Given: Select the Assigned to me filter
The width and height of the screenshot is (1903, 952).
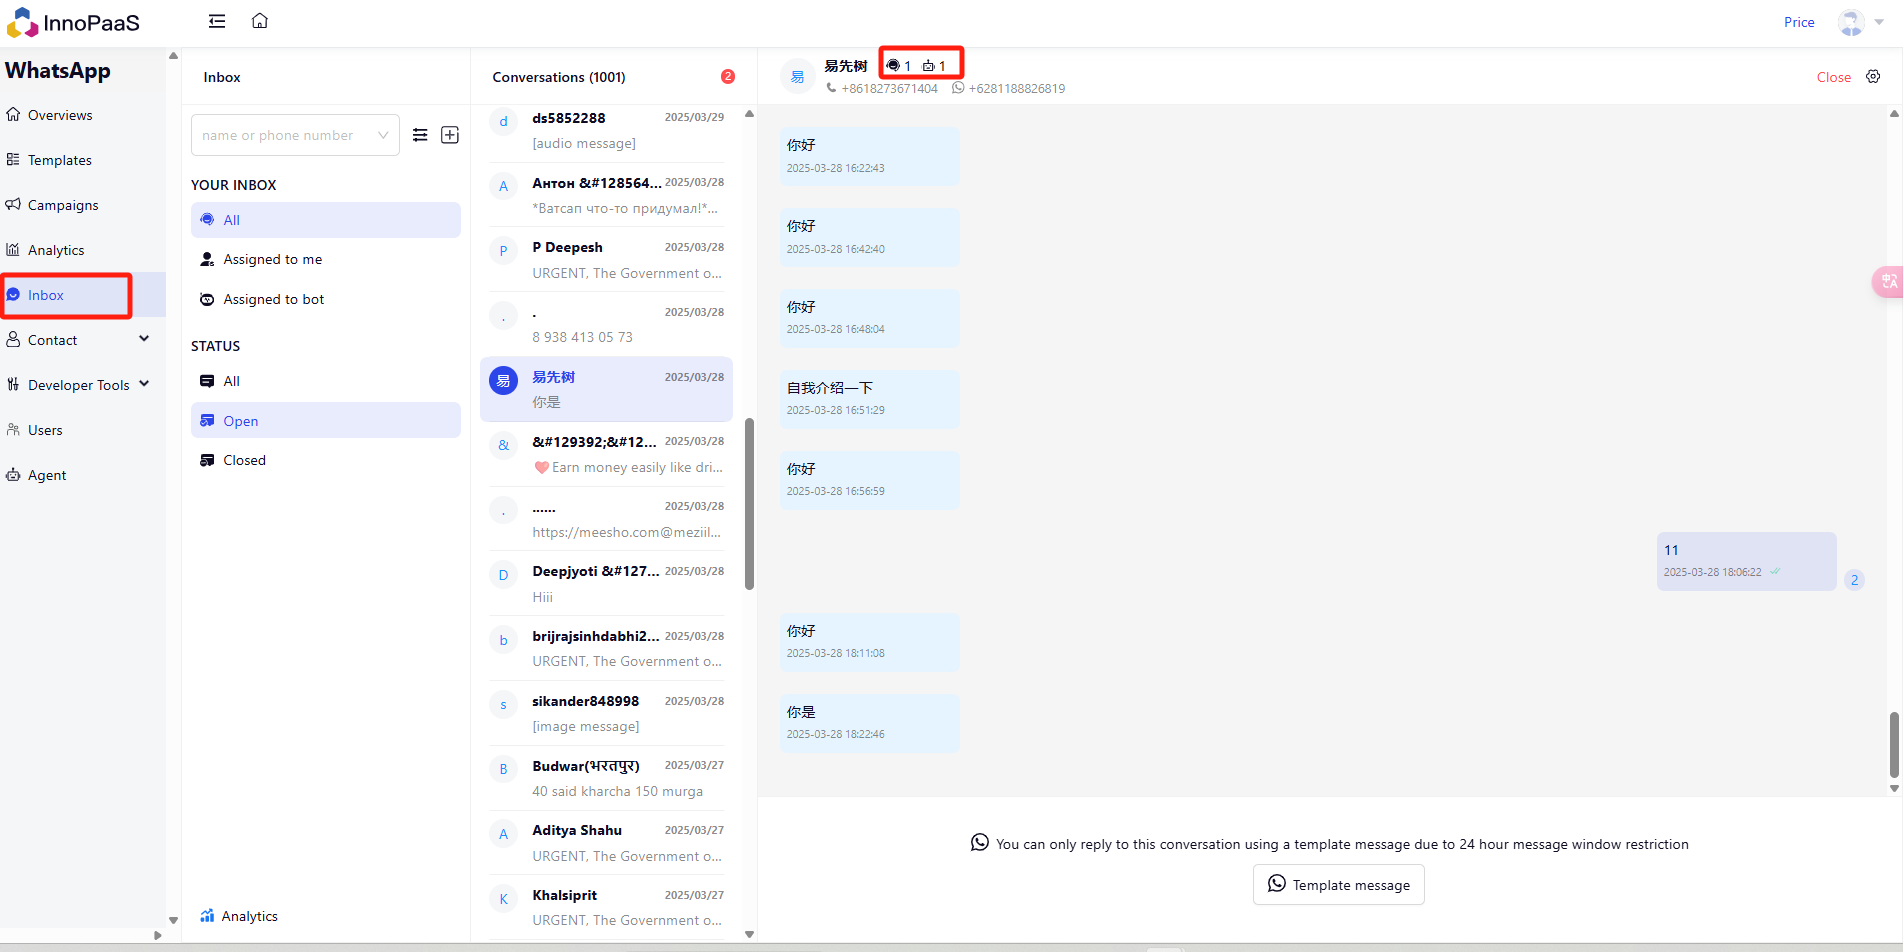Looking at the screenshot, I should 272,259.
